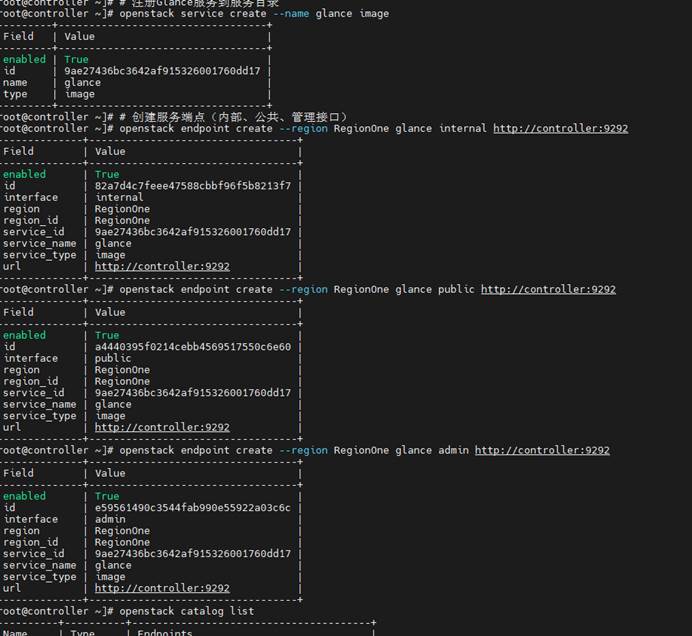Image resolution: width=692 pixels, height=636 pixels.
Task: Click the '--region' option in the internal endpoint command
Action: coord(303,128)
